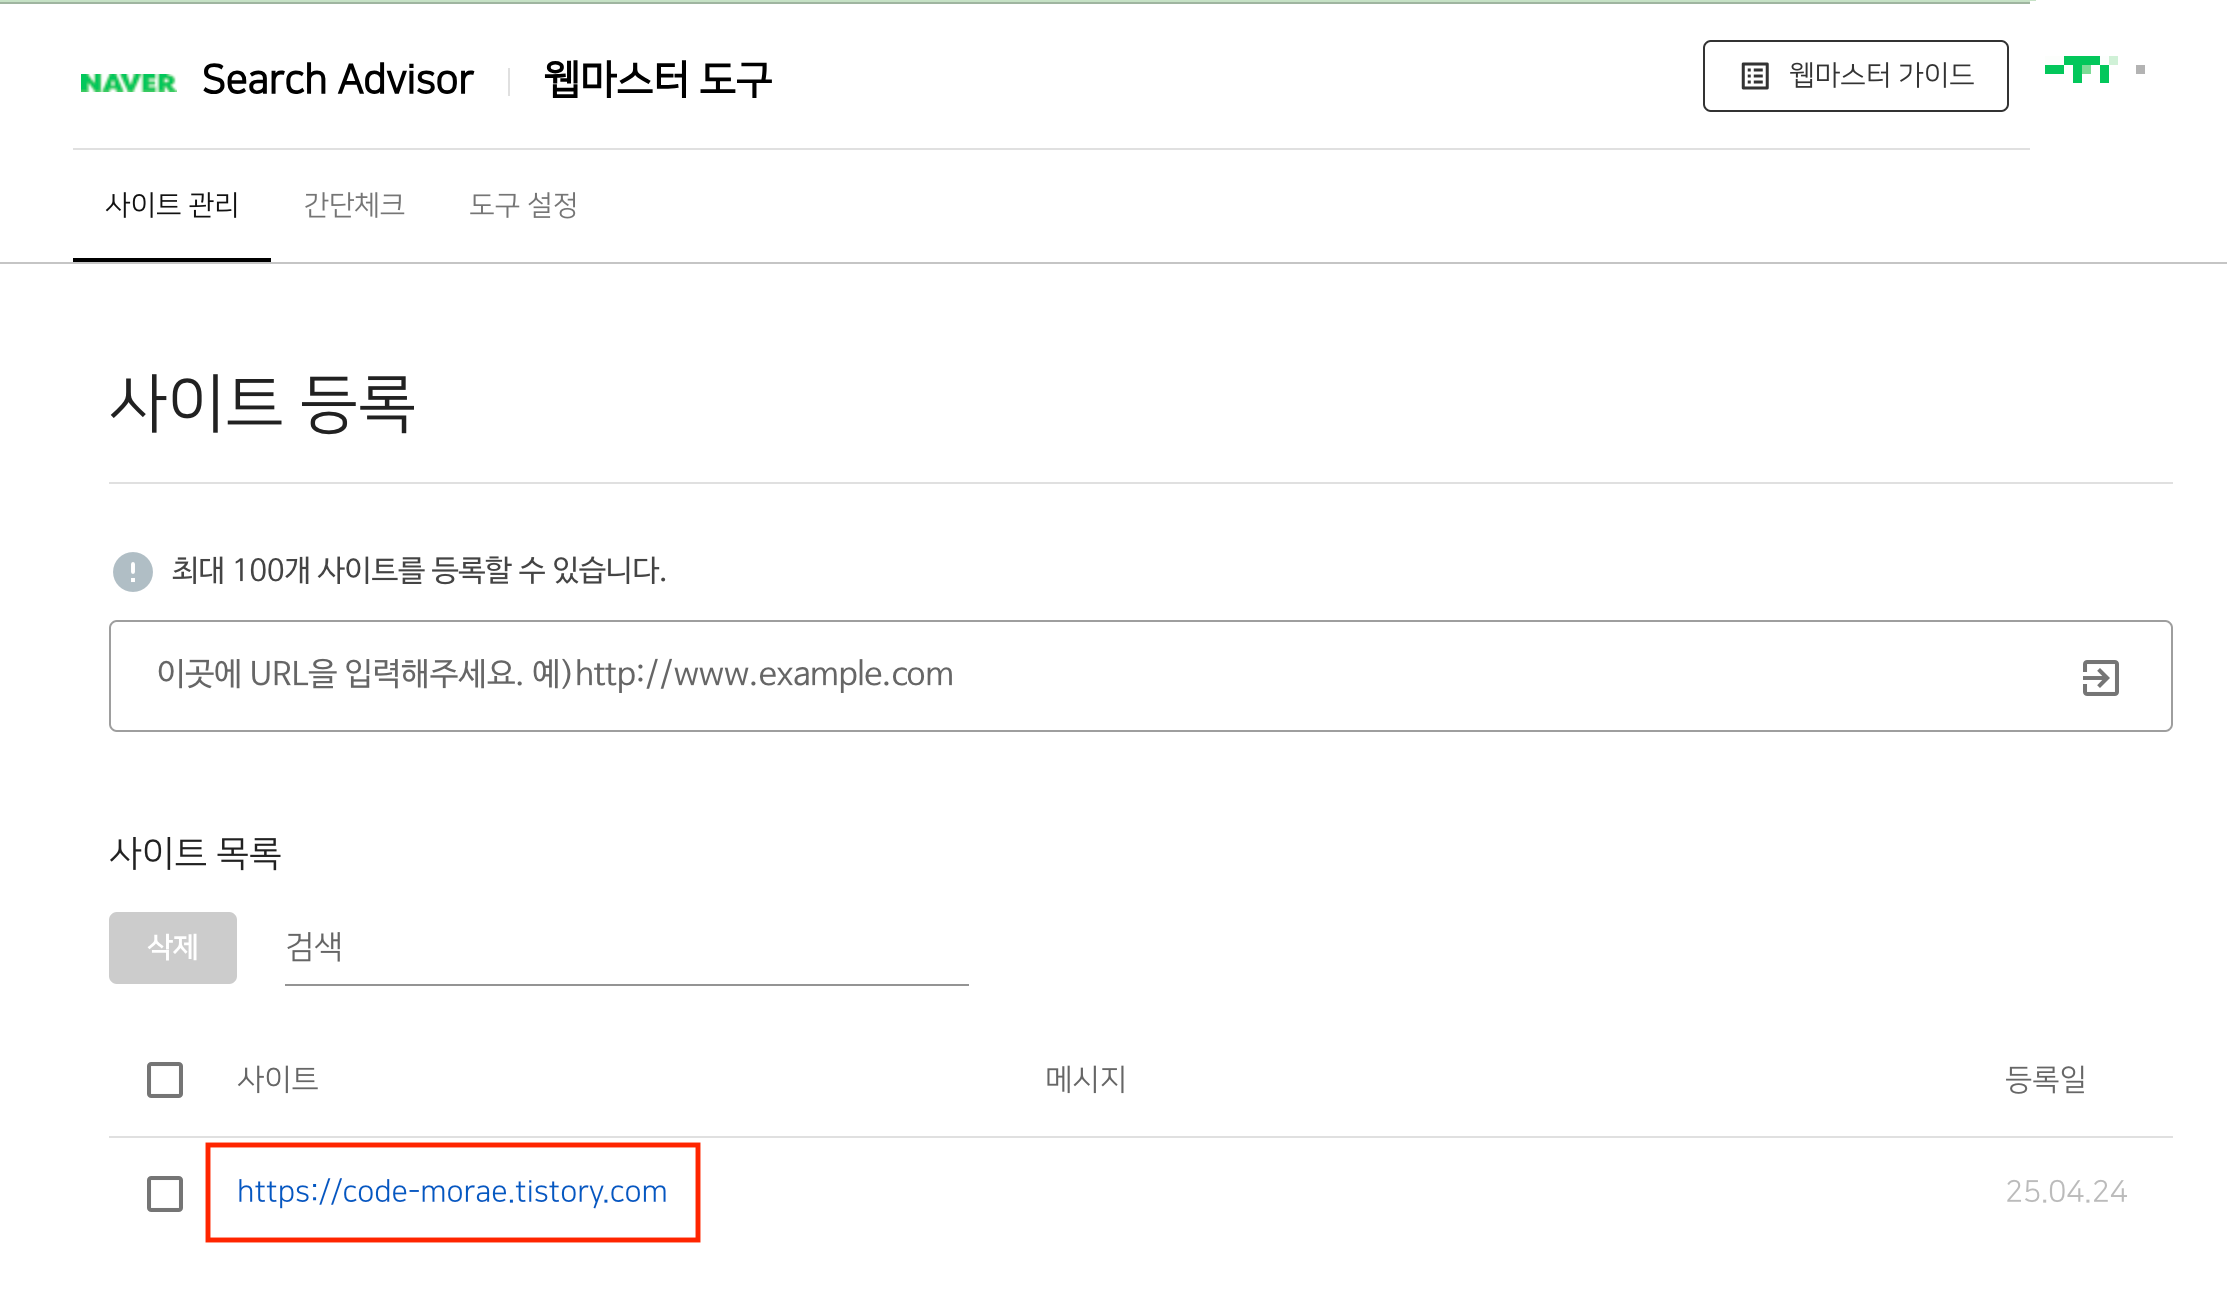Go to the 웹마스터 도구 title link

pos(657,80)
